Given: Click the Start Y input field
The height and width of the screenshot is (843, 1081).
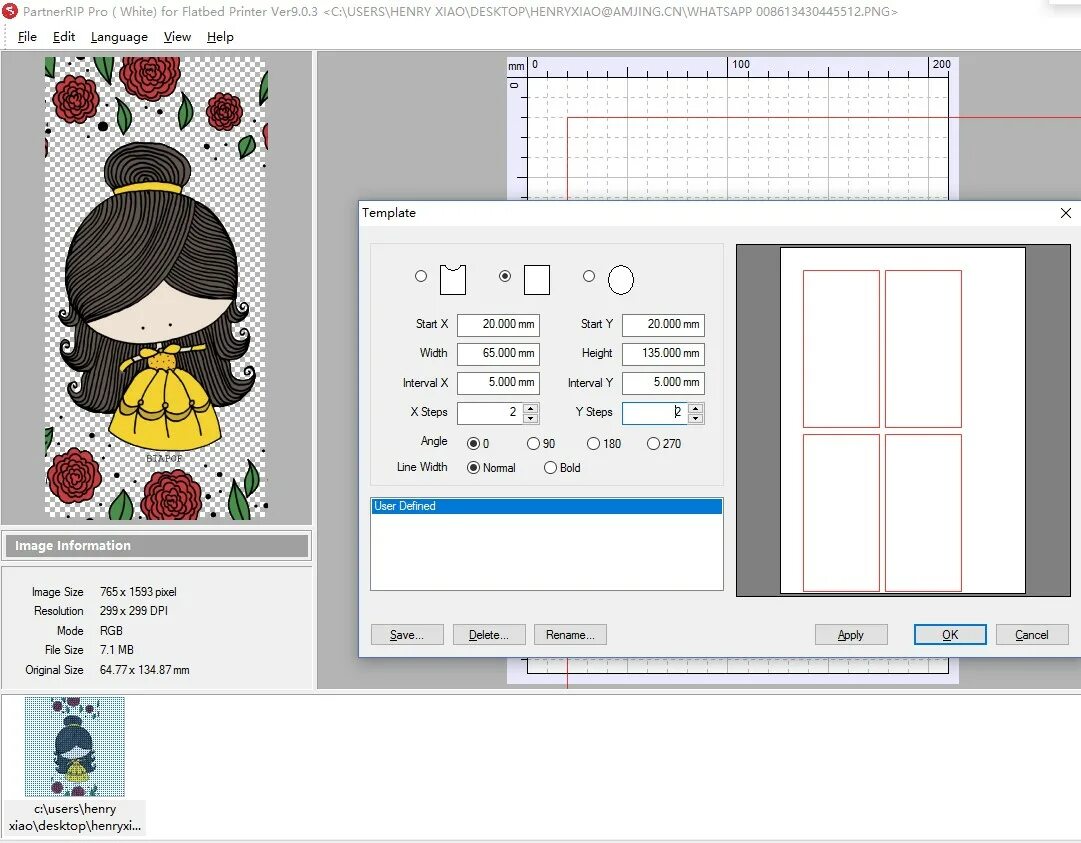Looking at the screenshot, I should (663, 325).
